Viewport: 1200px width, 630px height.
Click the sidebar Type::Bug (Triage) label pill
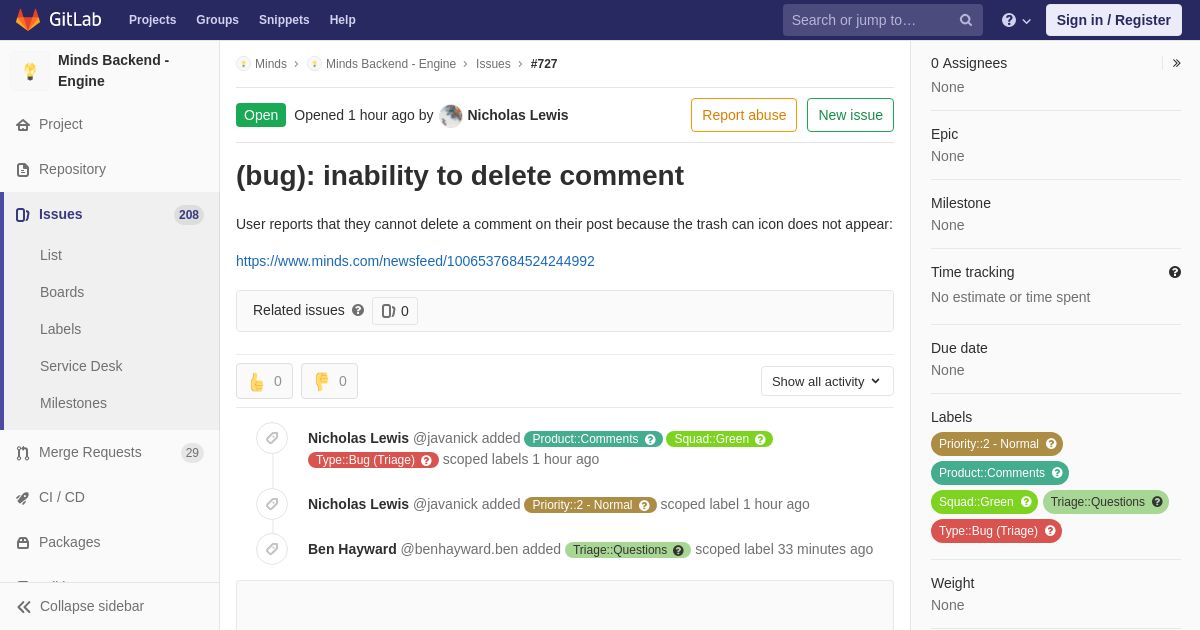coord(996,531)
